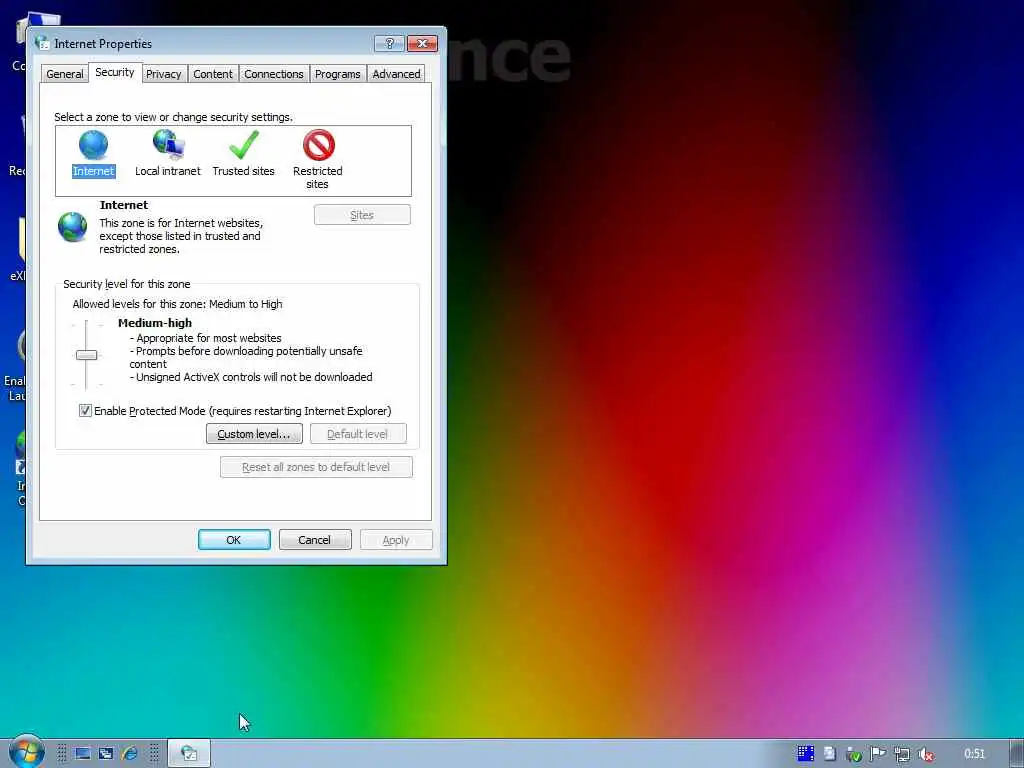The image size is (1024, 768).
Task: Open the Action Center flag icon
Action: tap(878, 754)
